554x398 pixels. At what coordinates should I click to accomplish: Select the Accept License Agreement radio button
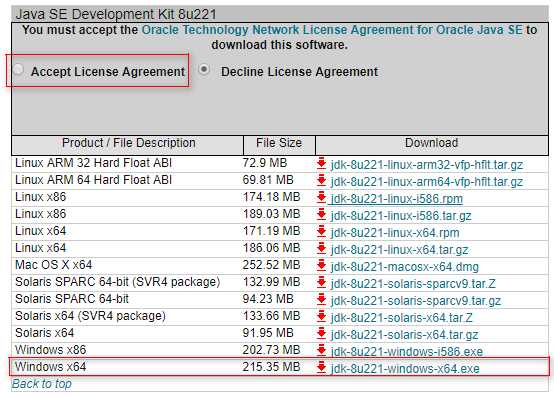18,70
